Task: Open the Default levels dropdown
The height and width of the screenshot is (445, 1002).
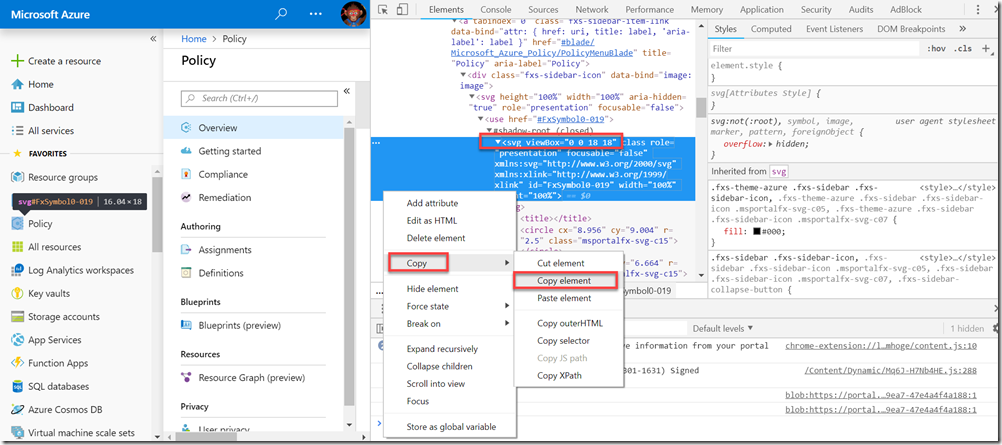Action: point(723,329)
